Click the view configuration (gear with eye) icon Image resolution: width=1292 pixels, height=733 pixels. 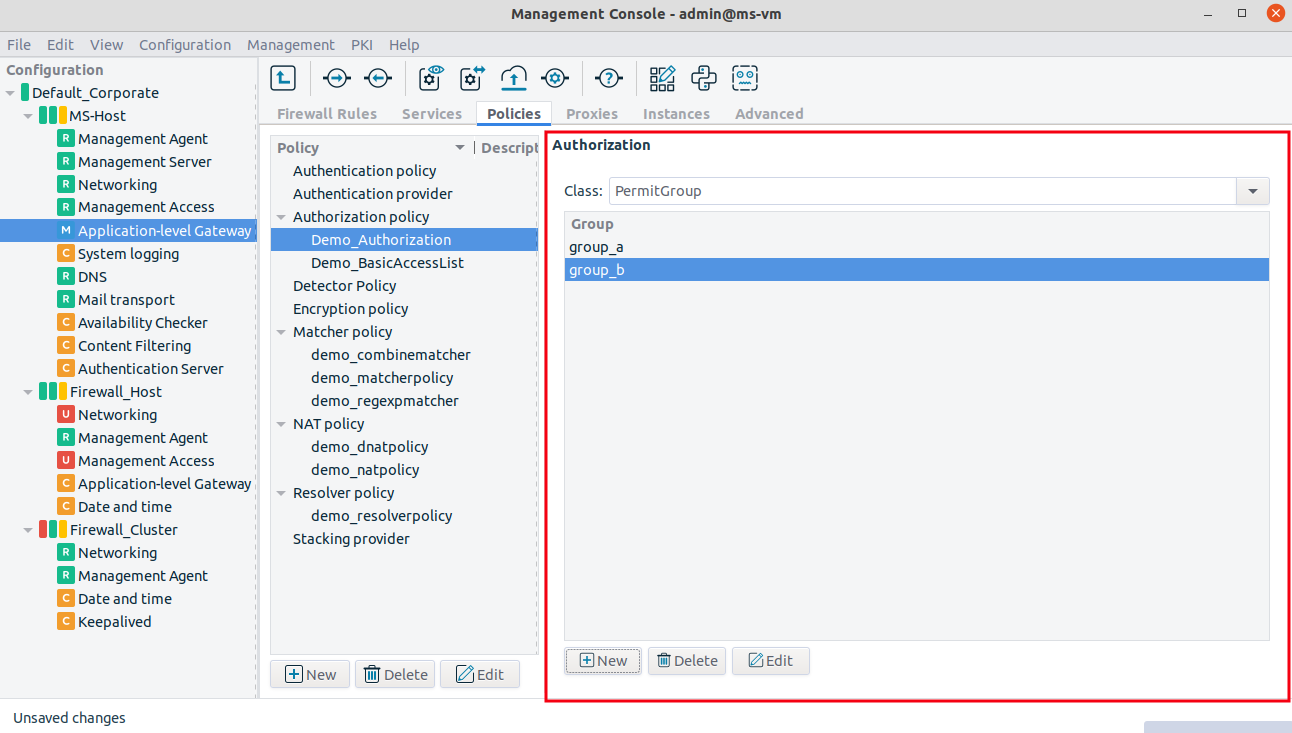(431, 77)
